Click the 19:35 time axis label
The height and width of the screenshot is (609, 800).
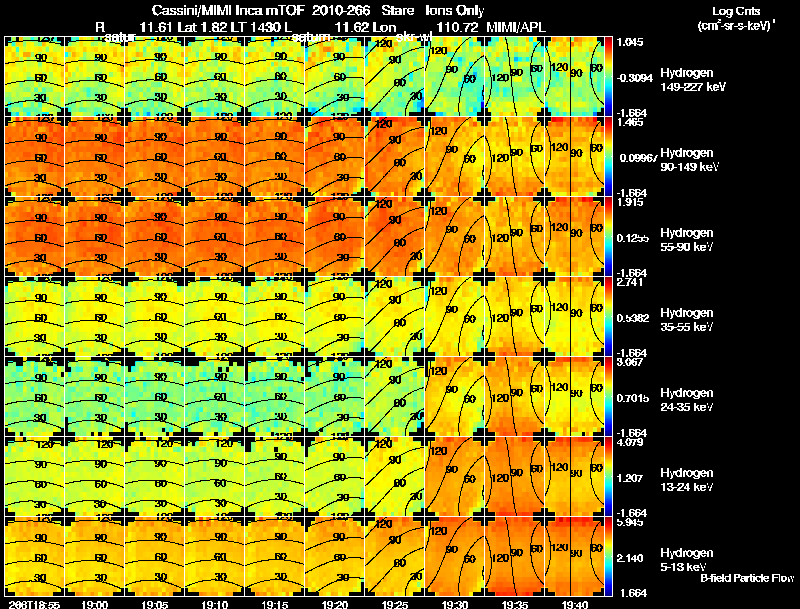click(x=515, y=605)
